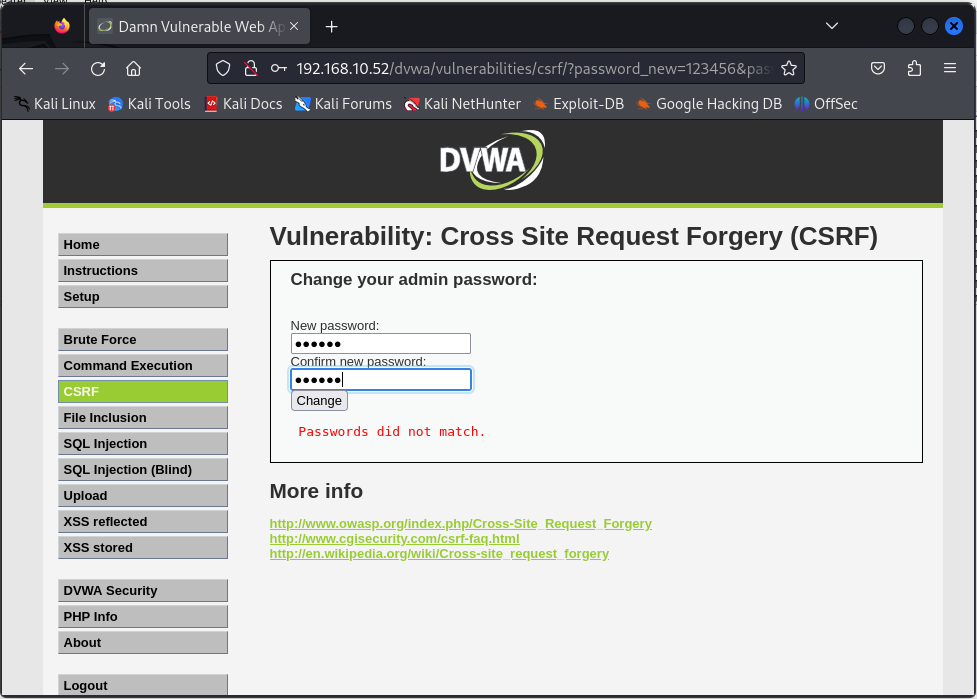This screenshot has width=977, height=699.
Task: Open the Instructions menu item
Action: pyautogui.click(x=143, y=271)
